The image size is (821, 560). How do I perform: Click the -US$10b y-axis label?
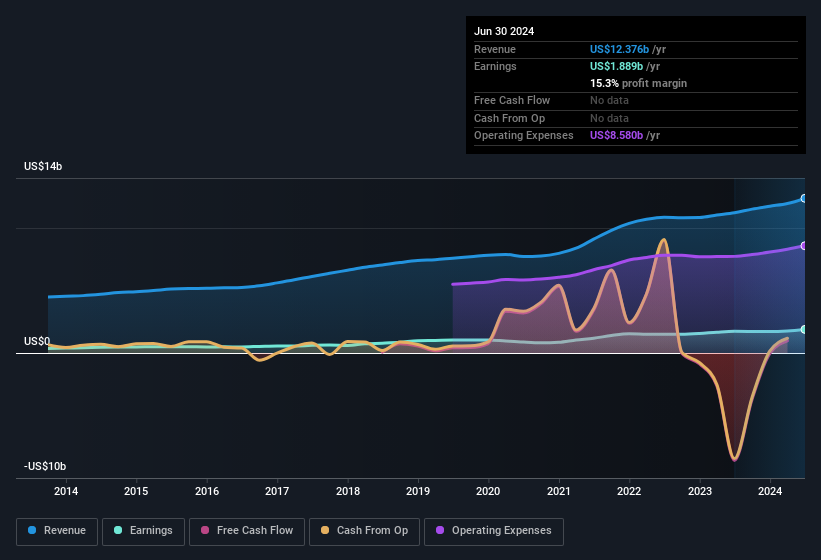point(45,466)
